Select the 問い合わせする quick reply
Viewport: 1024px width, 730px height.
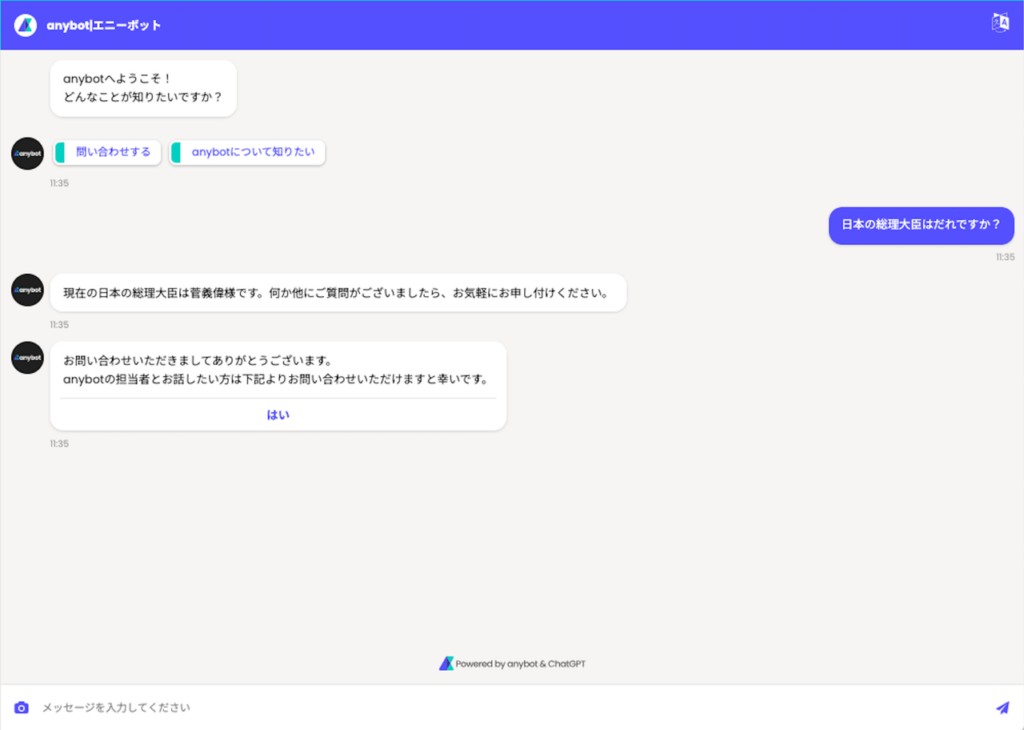coord(112,152)
